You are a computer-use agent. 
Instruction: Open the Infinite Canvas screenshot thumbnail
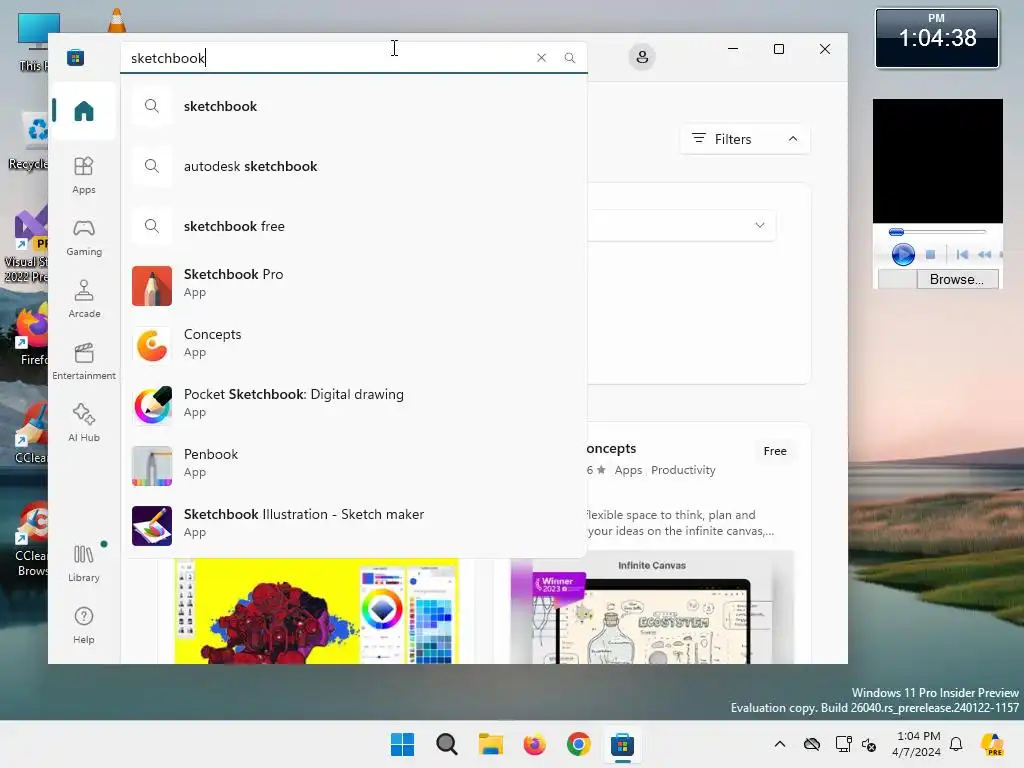pyautogui.click(x=652, y=607)
